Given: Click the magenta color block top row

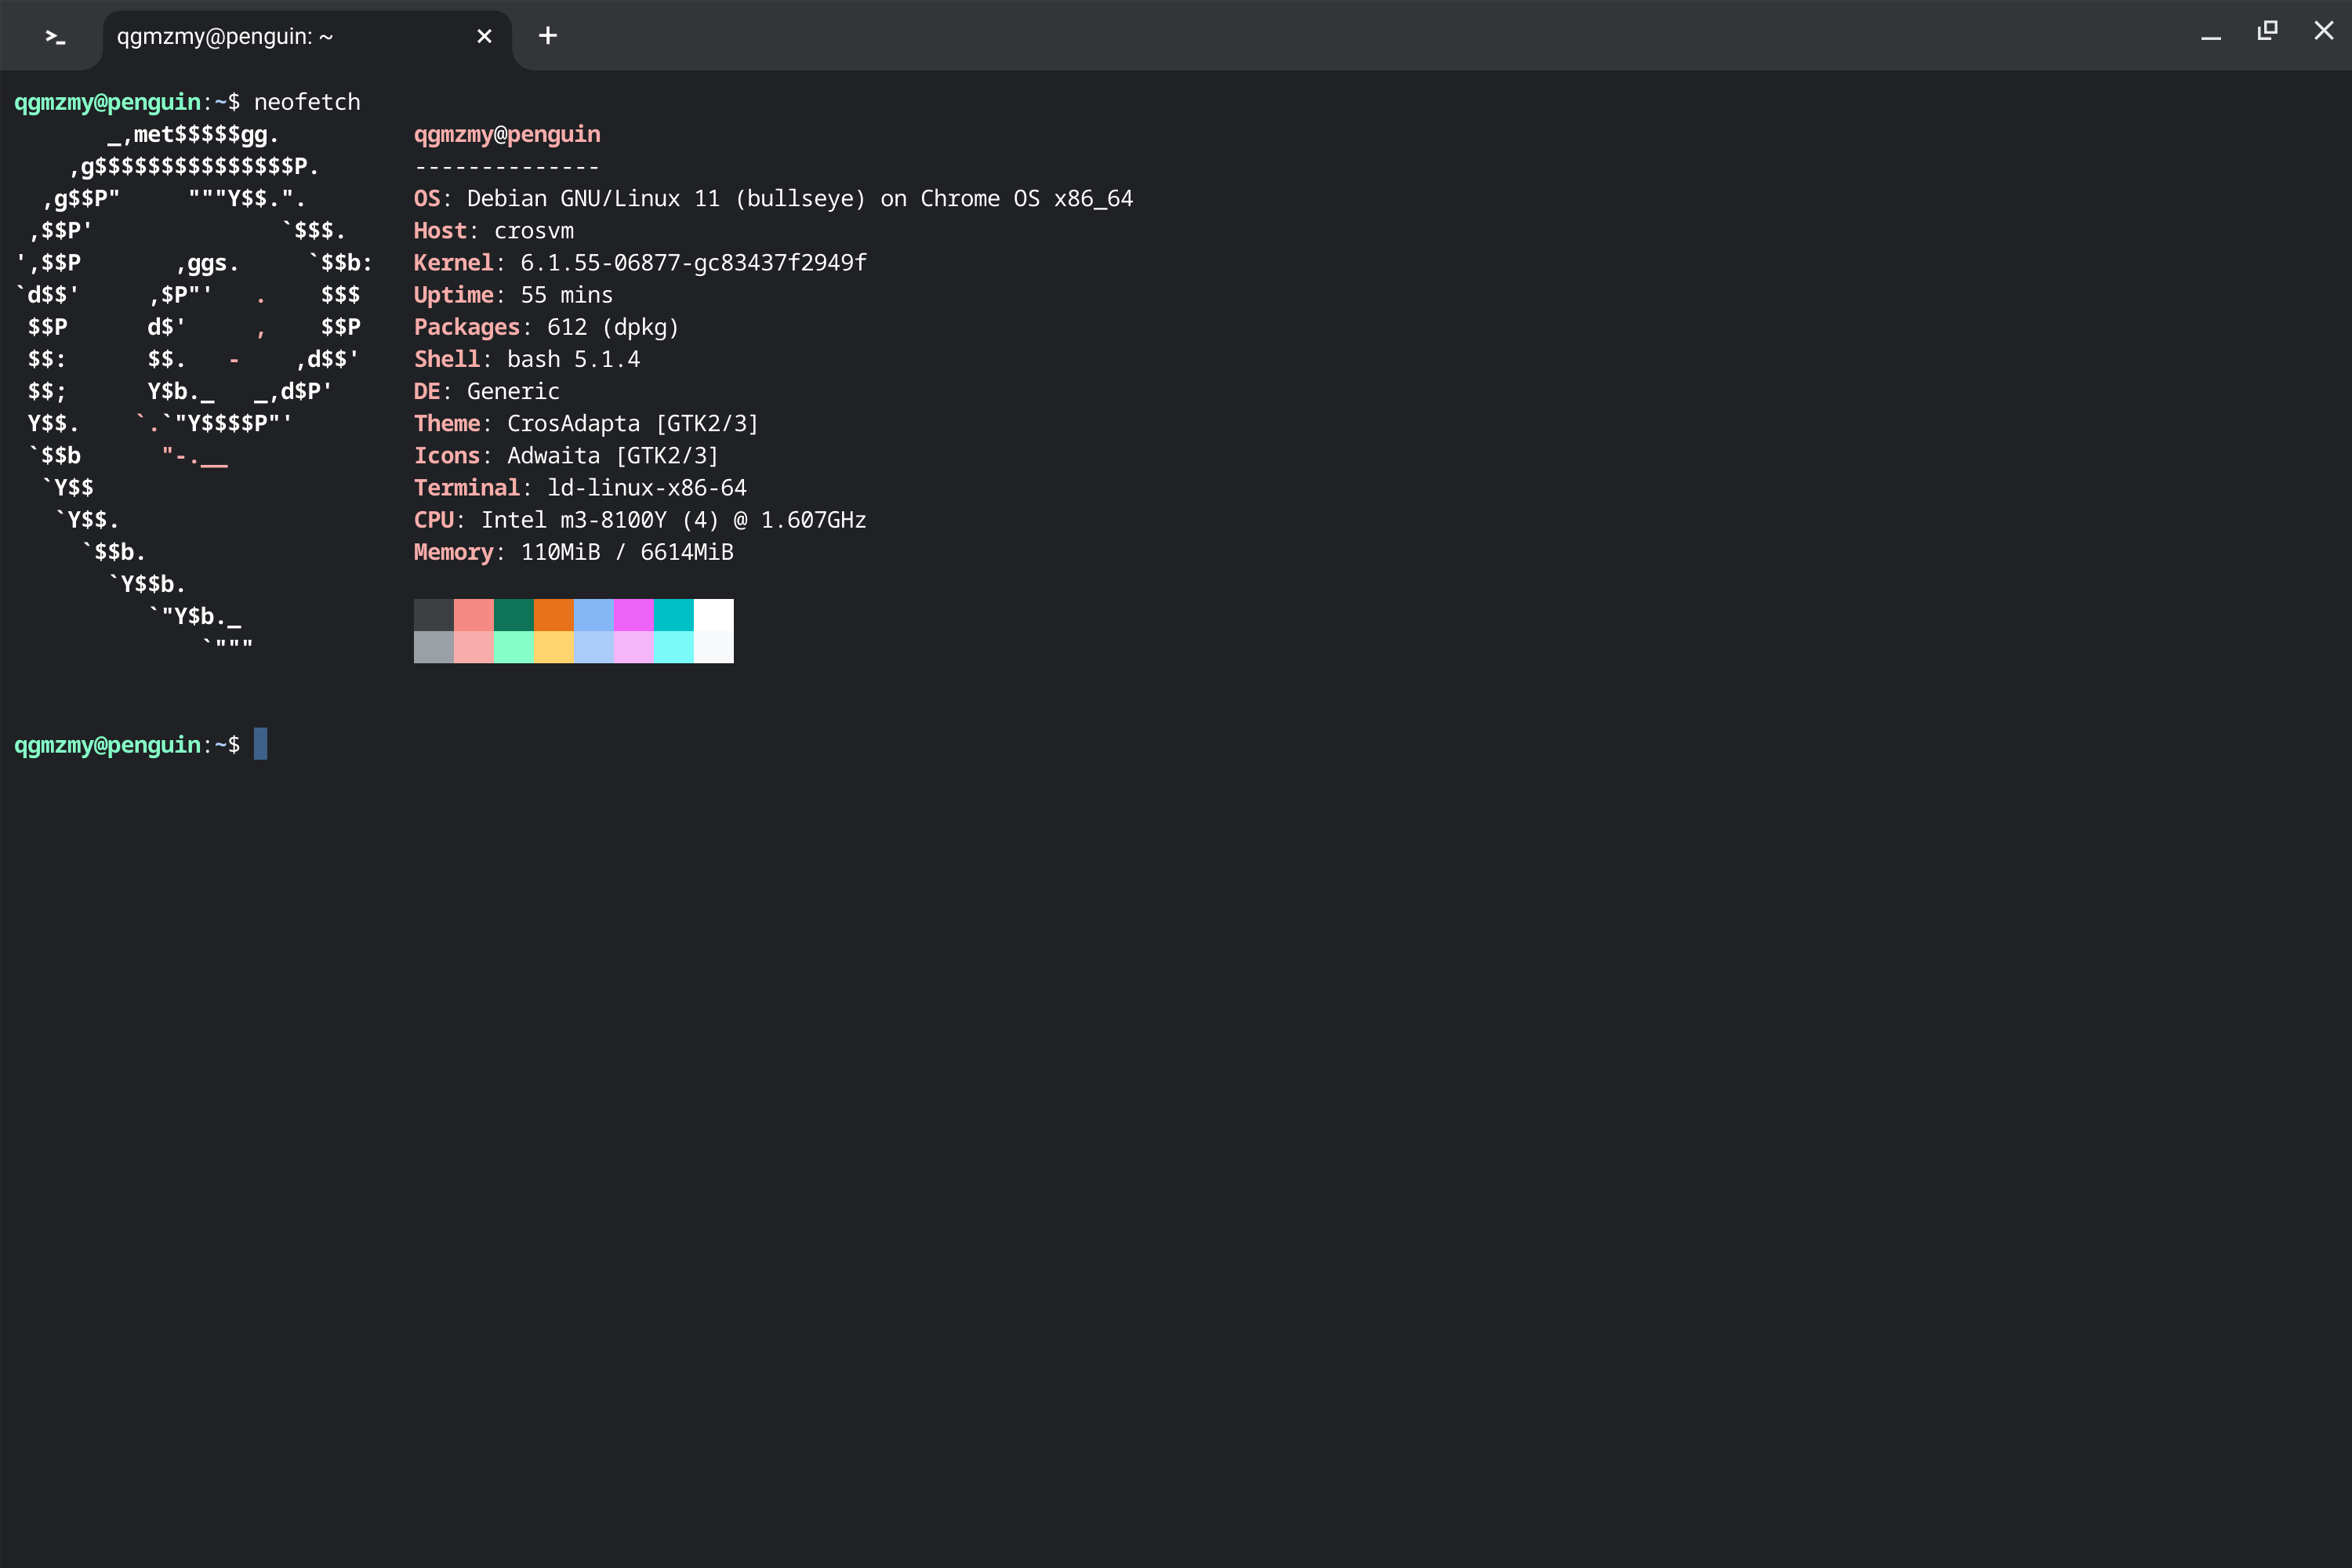Looking at the screenshot, I should point(634,615).
